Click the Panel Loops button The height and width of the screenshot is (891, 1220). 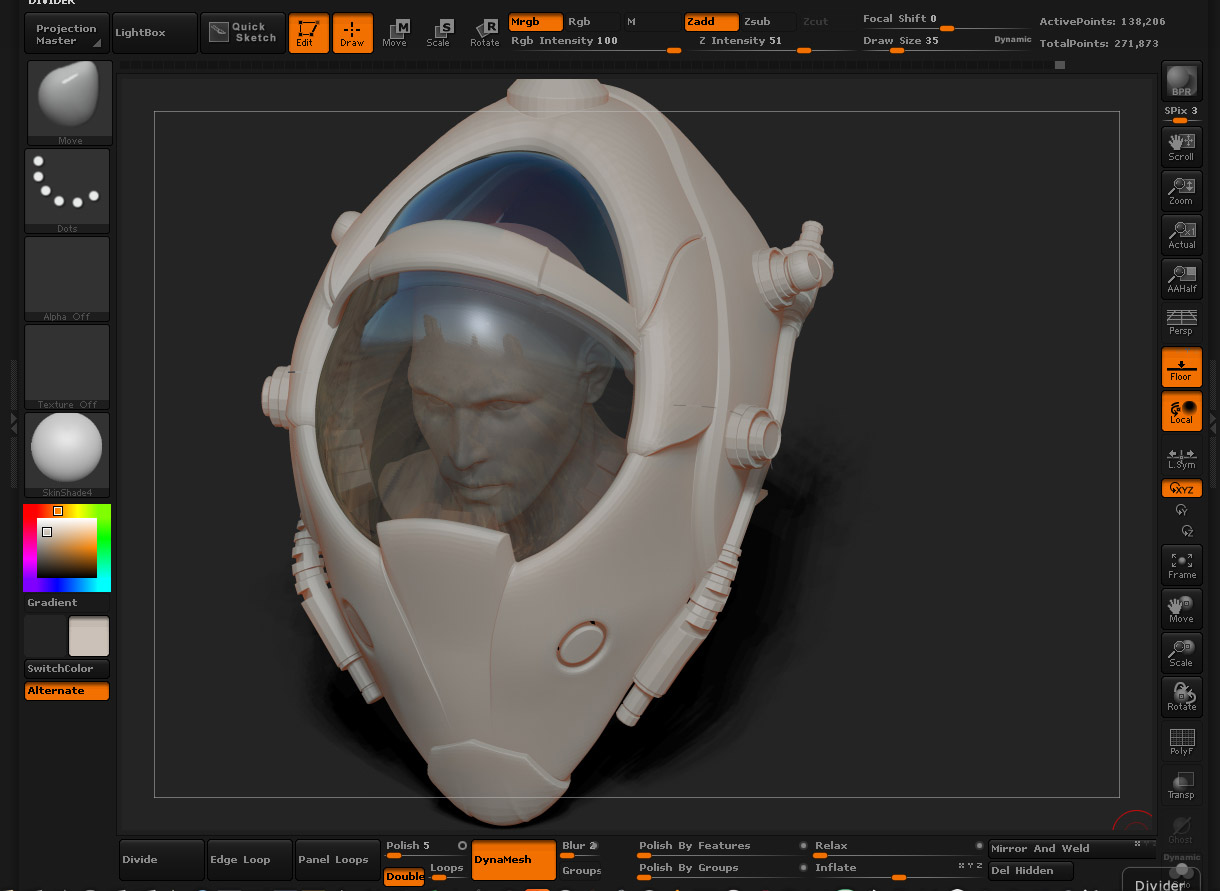(337, 860)
